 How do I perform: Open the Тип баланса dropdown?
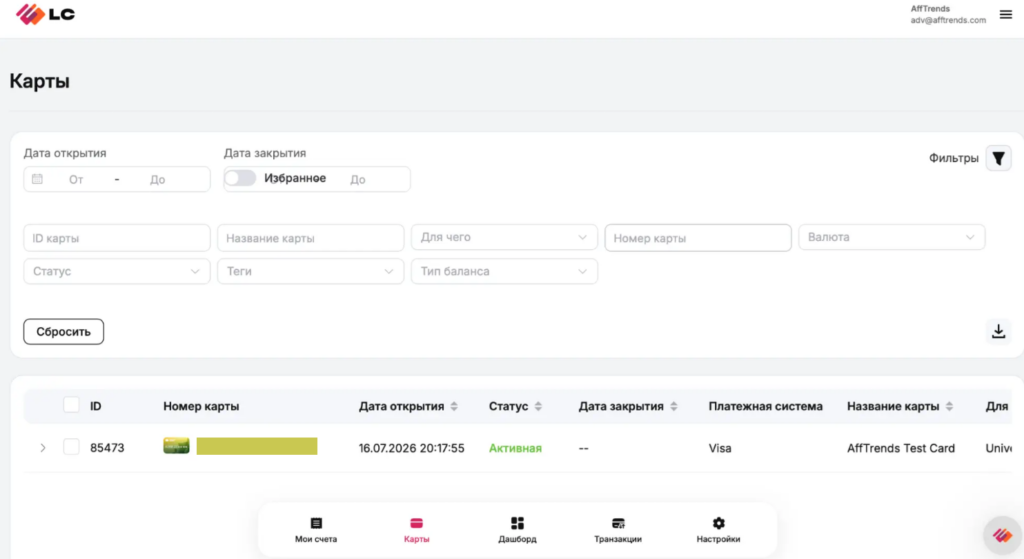point(504,271)
